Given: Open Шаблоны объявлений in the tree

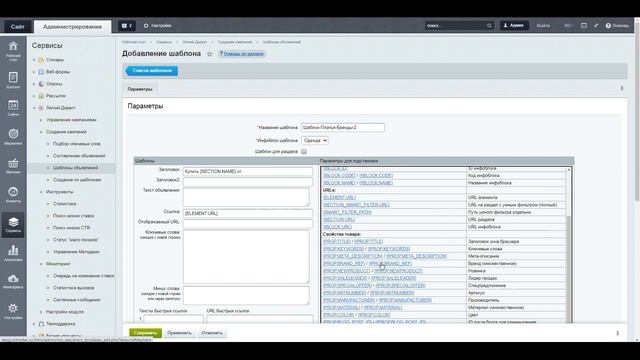Looking at the screenshot, I should tap(76, 168).
